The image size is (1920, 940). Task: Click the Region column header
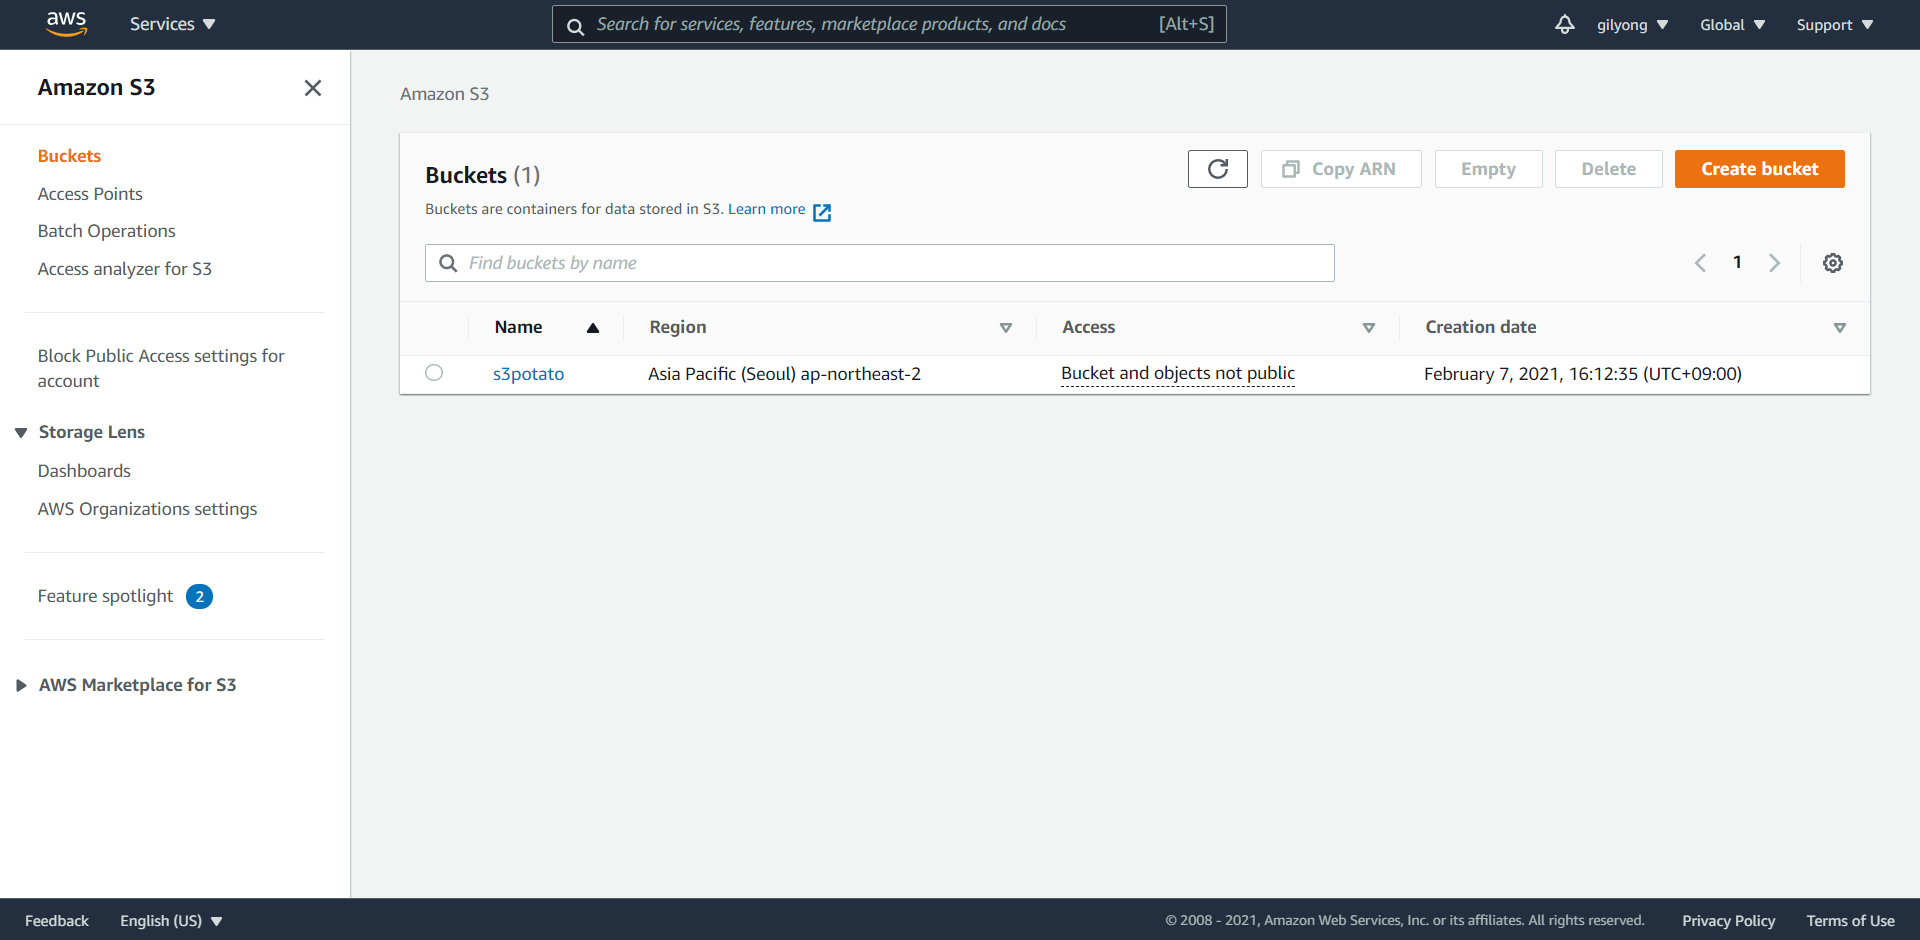pos(678,327)
